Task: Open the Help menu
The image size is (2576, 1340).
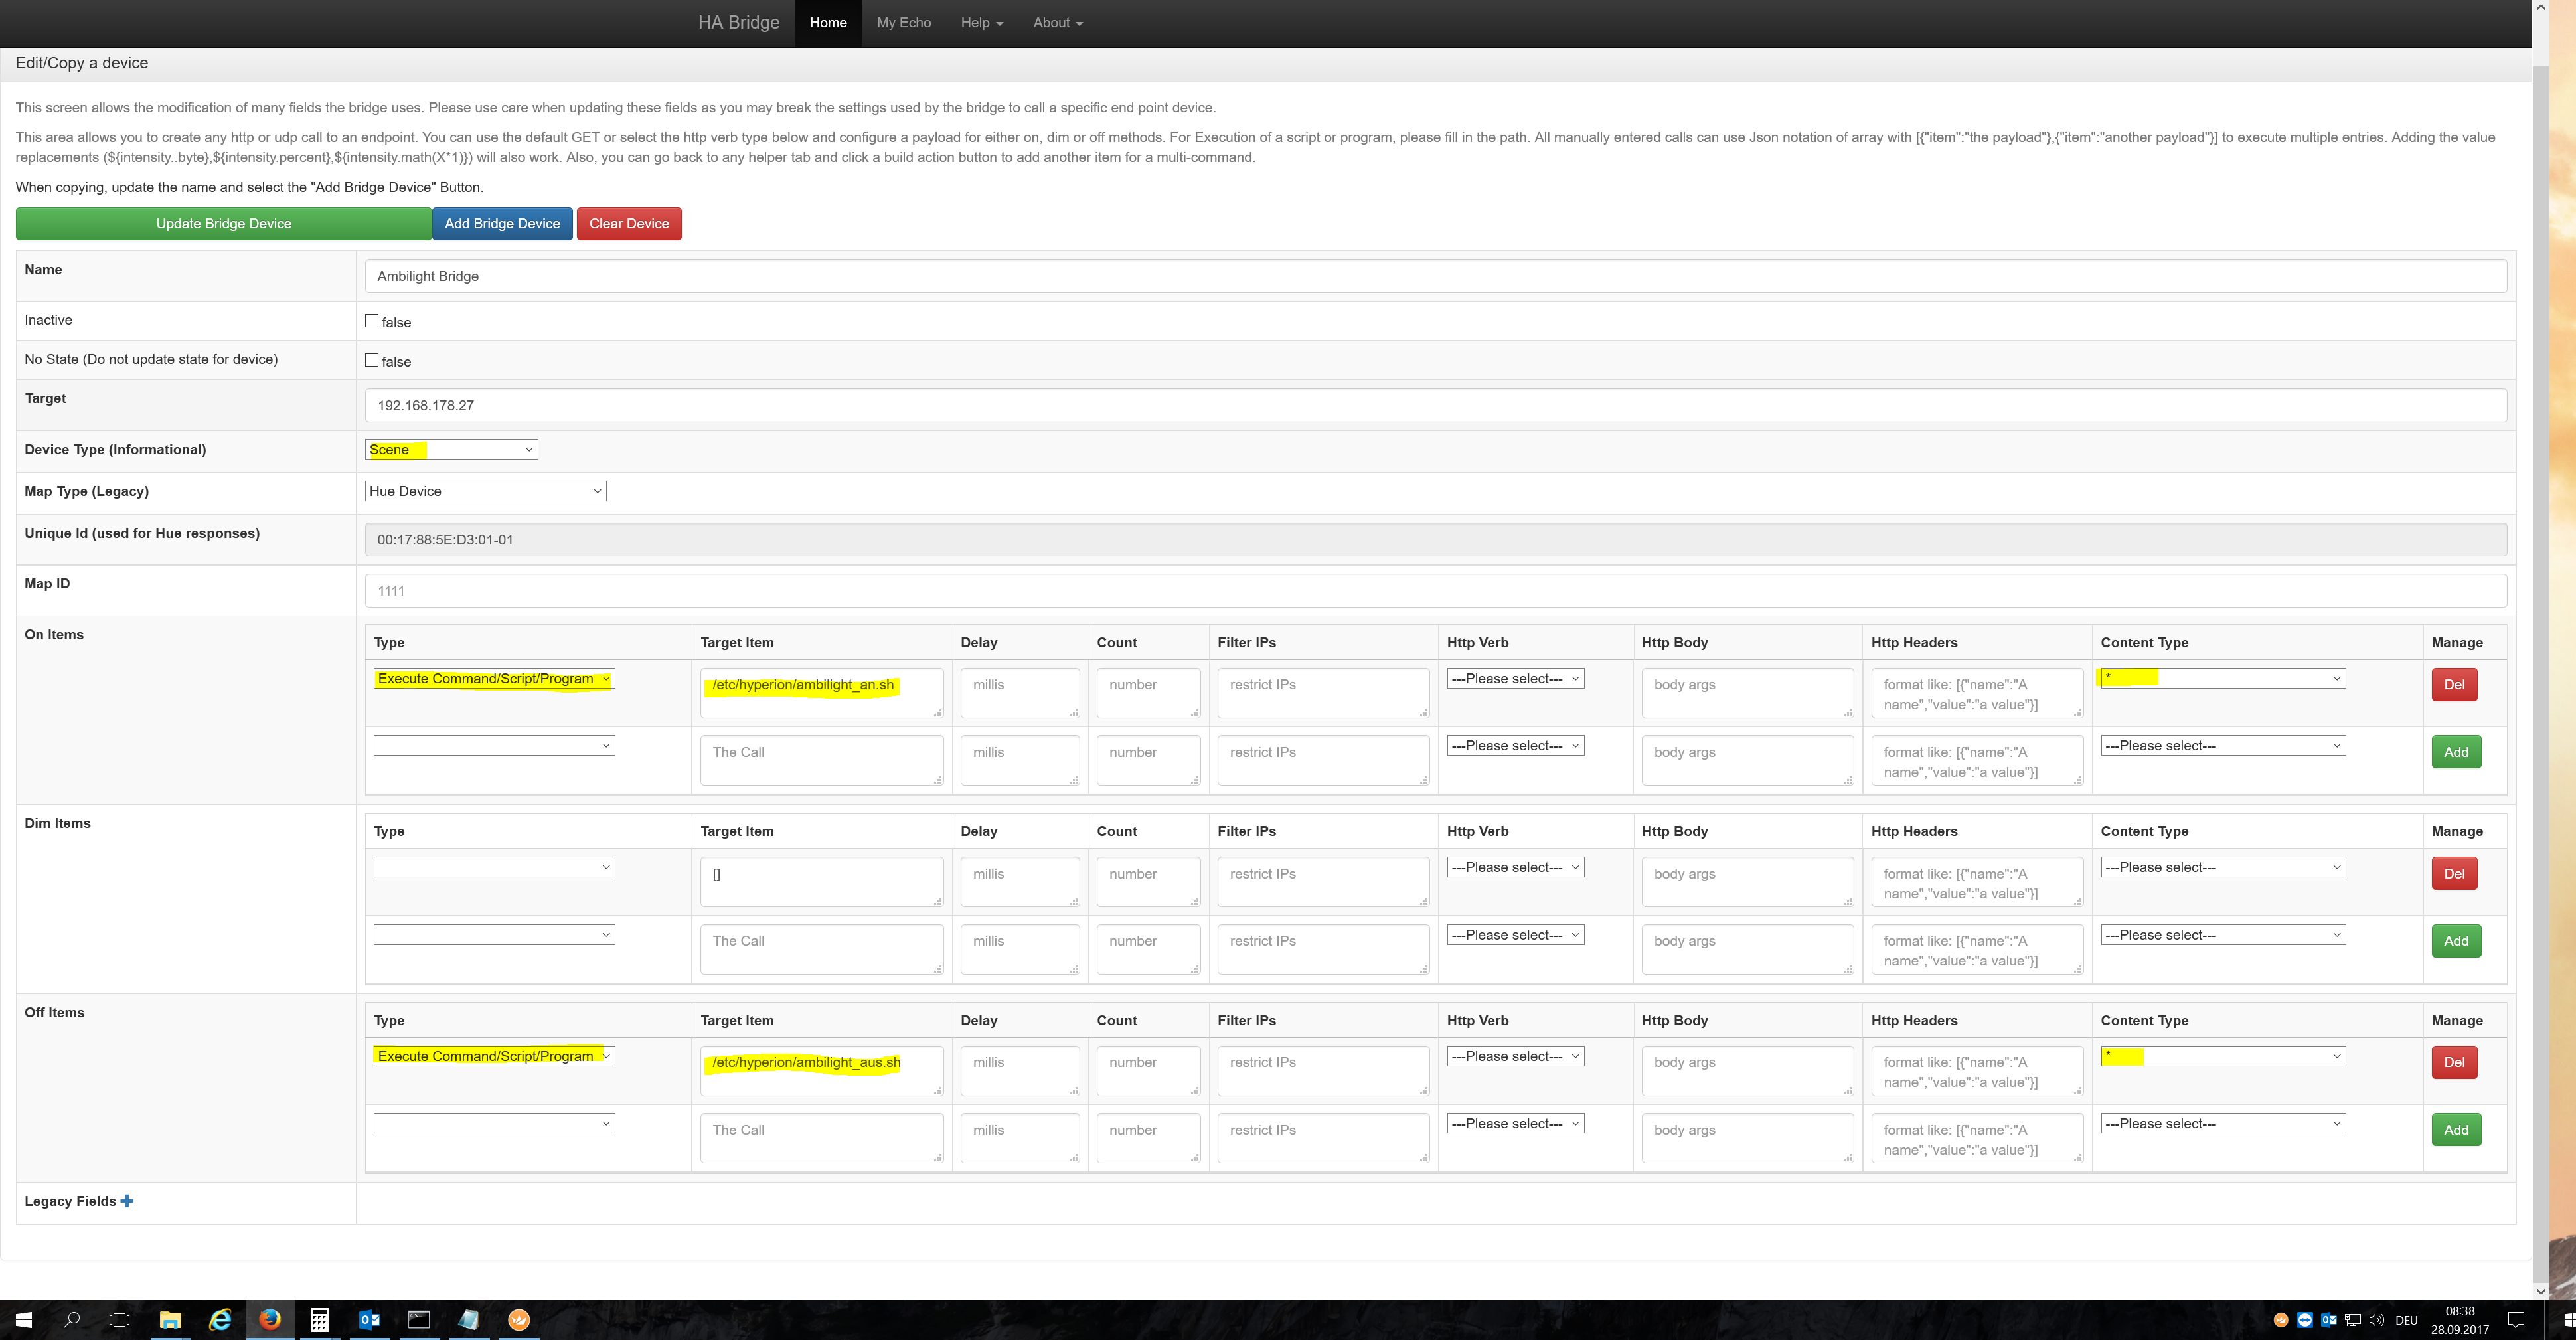Action: tap(981, 23)
